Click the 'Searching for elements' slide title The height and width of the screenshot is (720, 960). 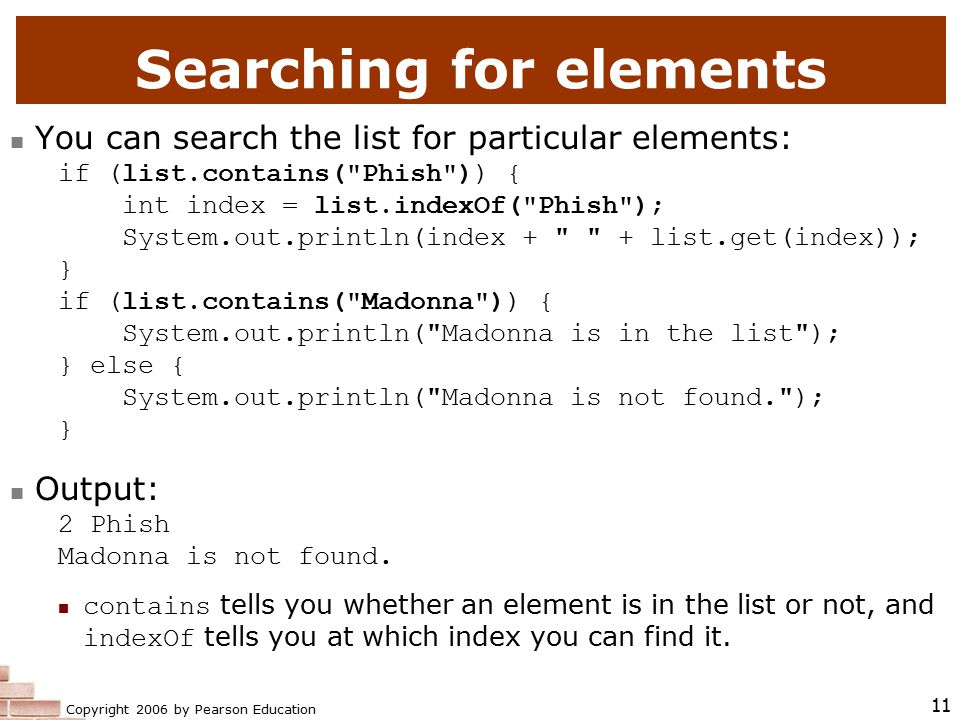481,70
